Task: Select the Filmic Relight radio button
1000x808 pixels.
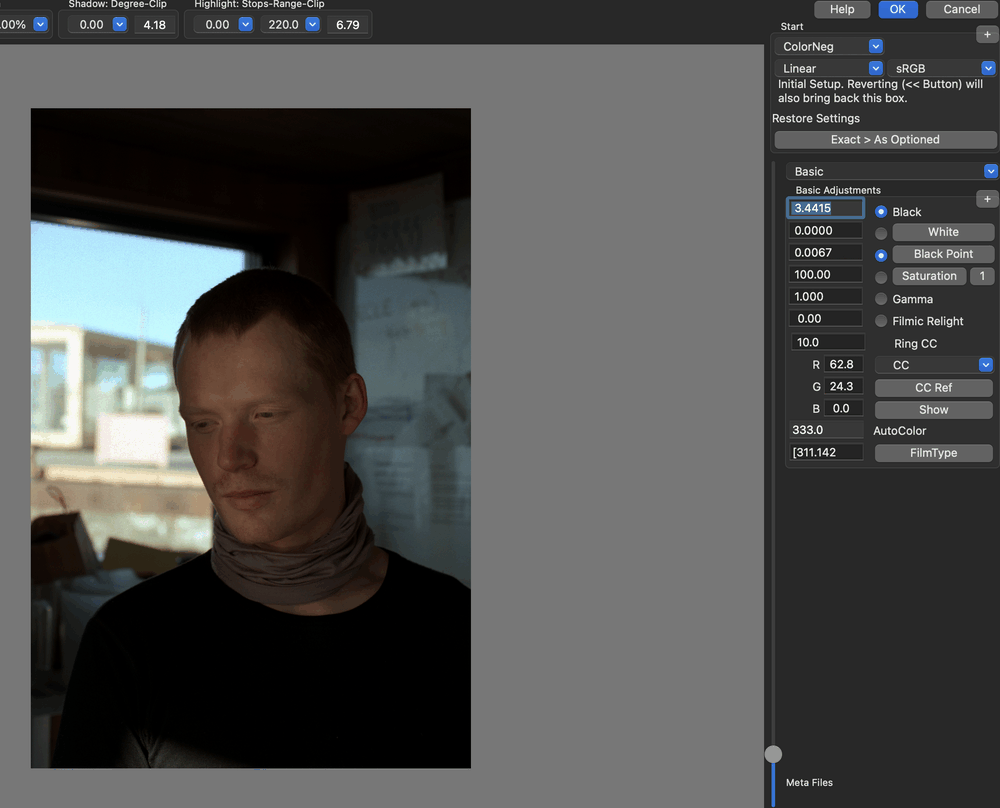Action: pos(881,321)
